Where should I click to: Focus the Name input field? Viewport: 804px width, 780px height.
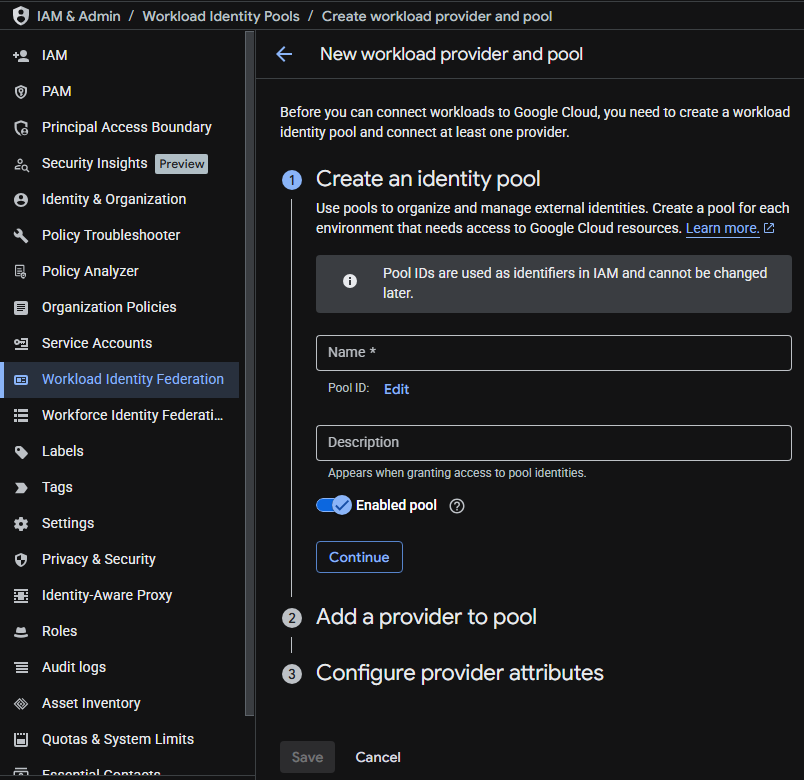[553, 353]
